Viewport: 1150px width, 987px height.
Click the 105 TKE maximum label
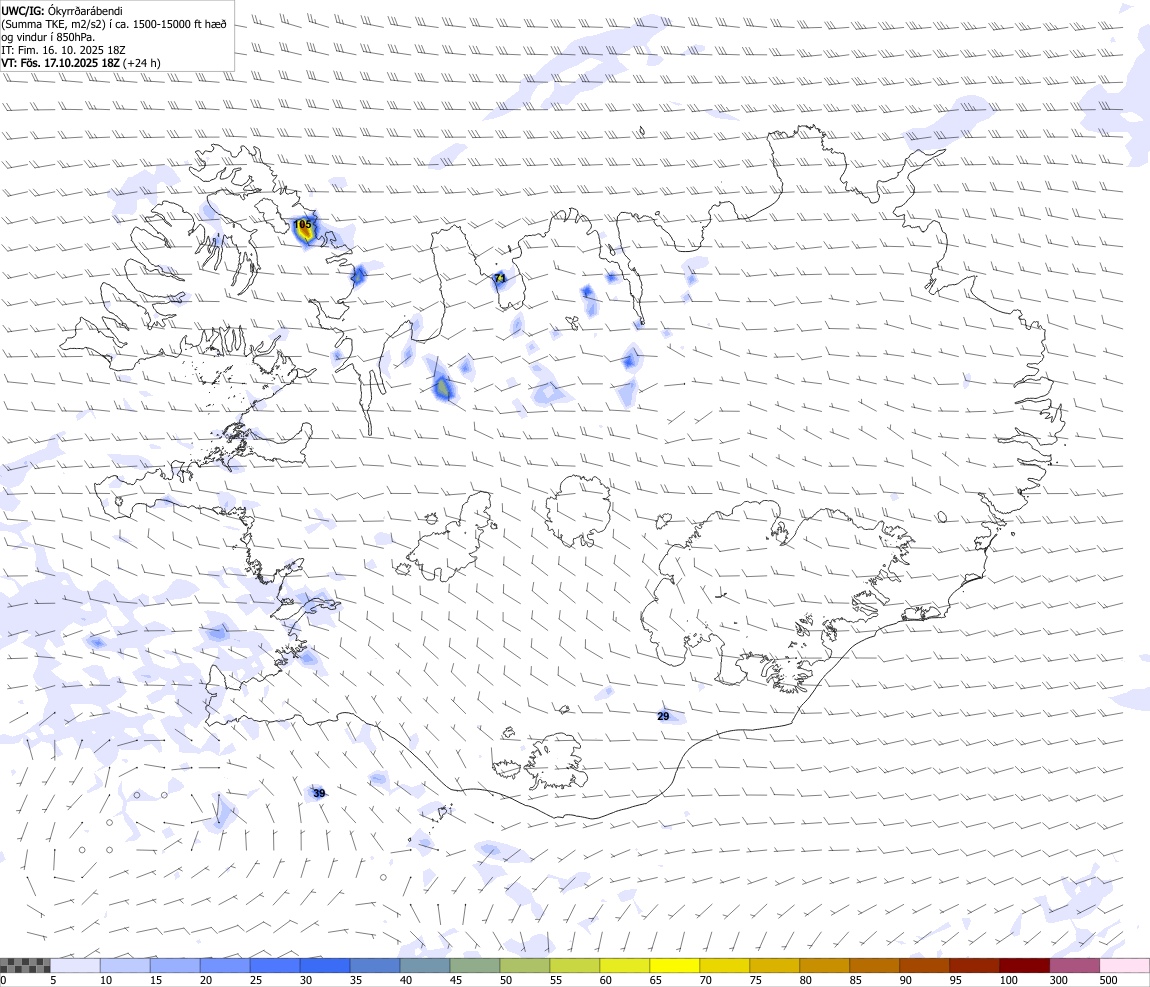pos(302,224)
